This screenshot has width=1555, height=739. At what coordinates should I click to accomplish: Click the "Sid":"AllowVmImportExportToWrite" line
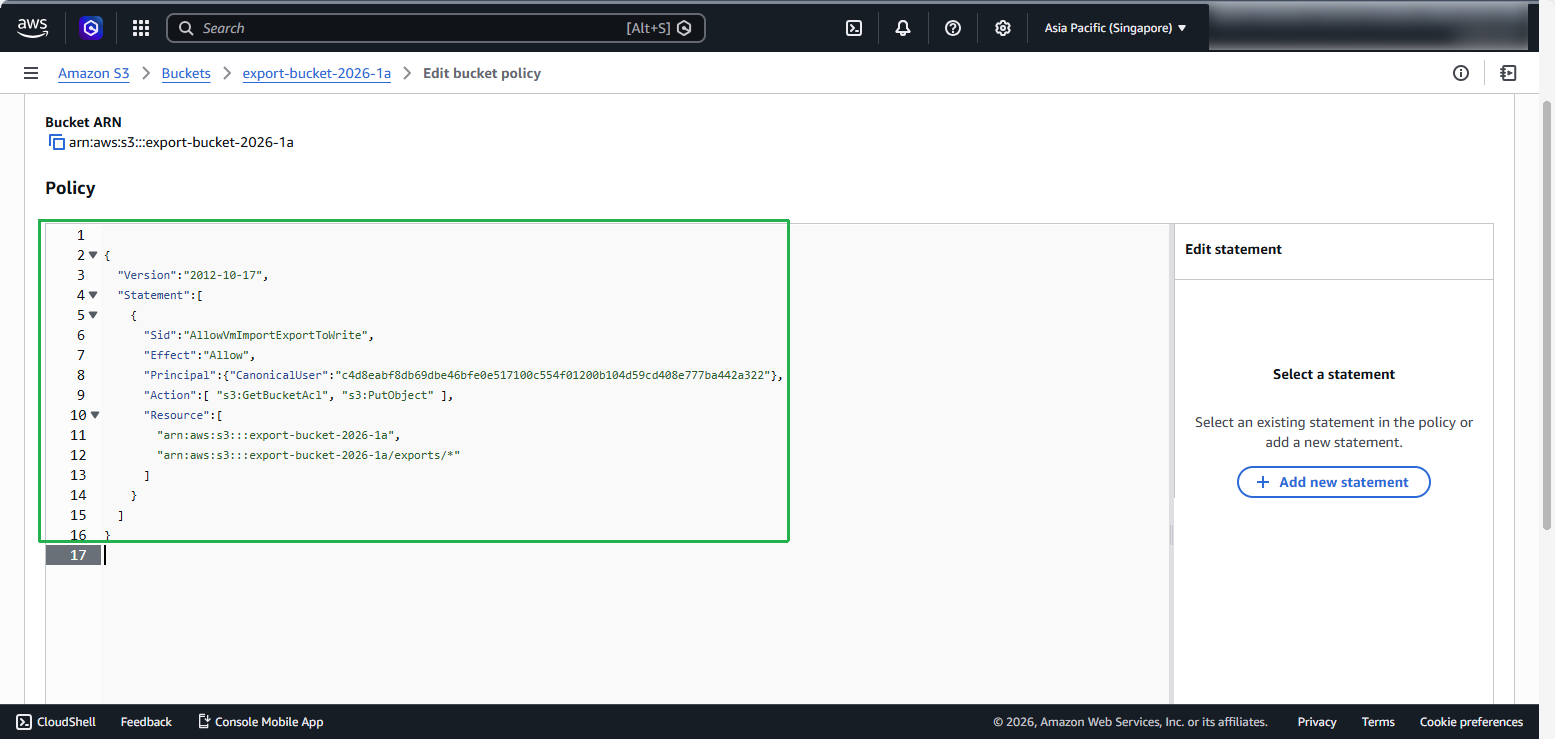pyautogui.click(x=258, y=335)
